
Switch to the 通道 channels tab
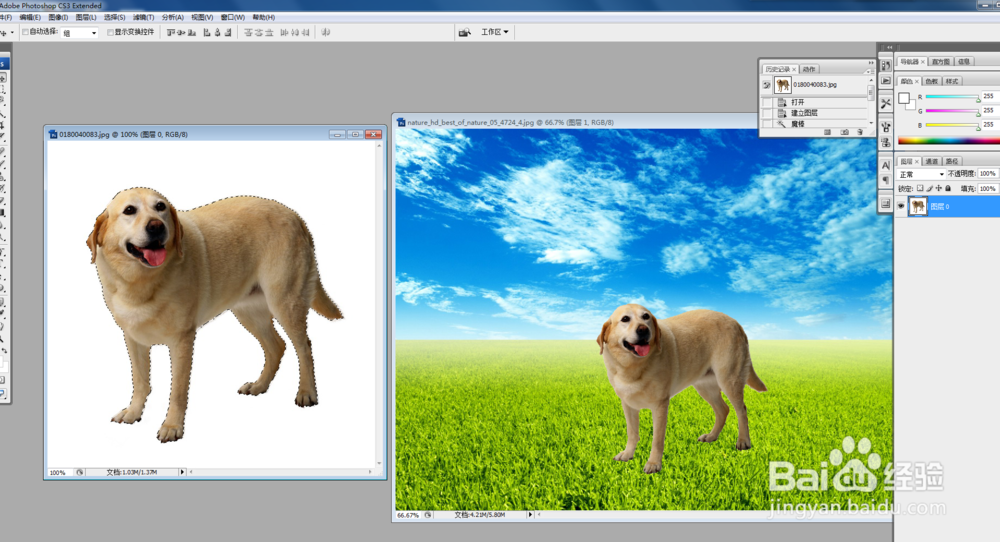[x=931, y=160]
